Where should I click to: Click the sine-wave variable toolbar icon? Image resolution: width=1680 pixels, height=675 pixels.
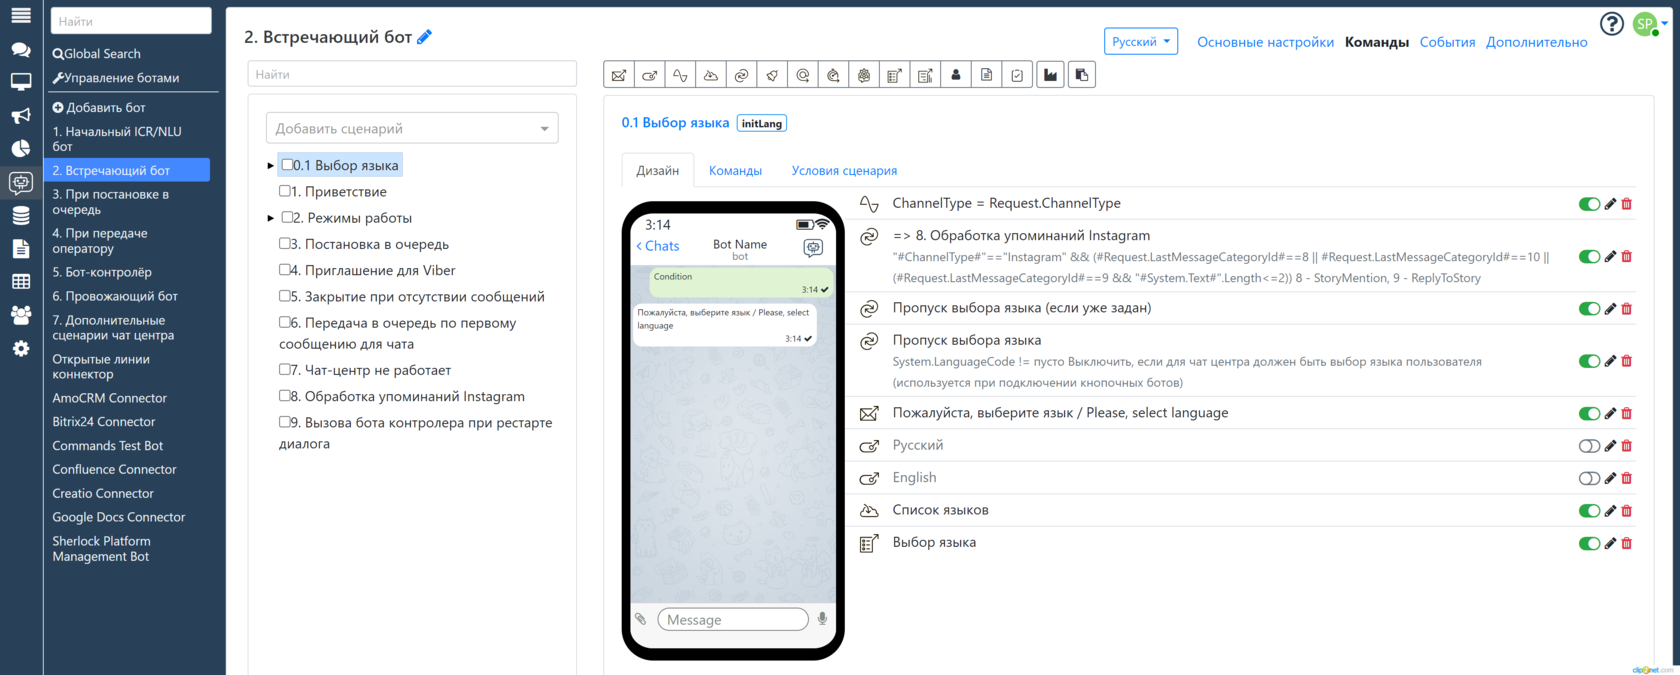(x=680, y=75)
